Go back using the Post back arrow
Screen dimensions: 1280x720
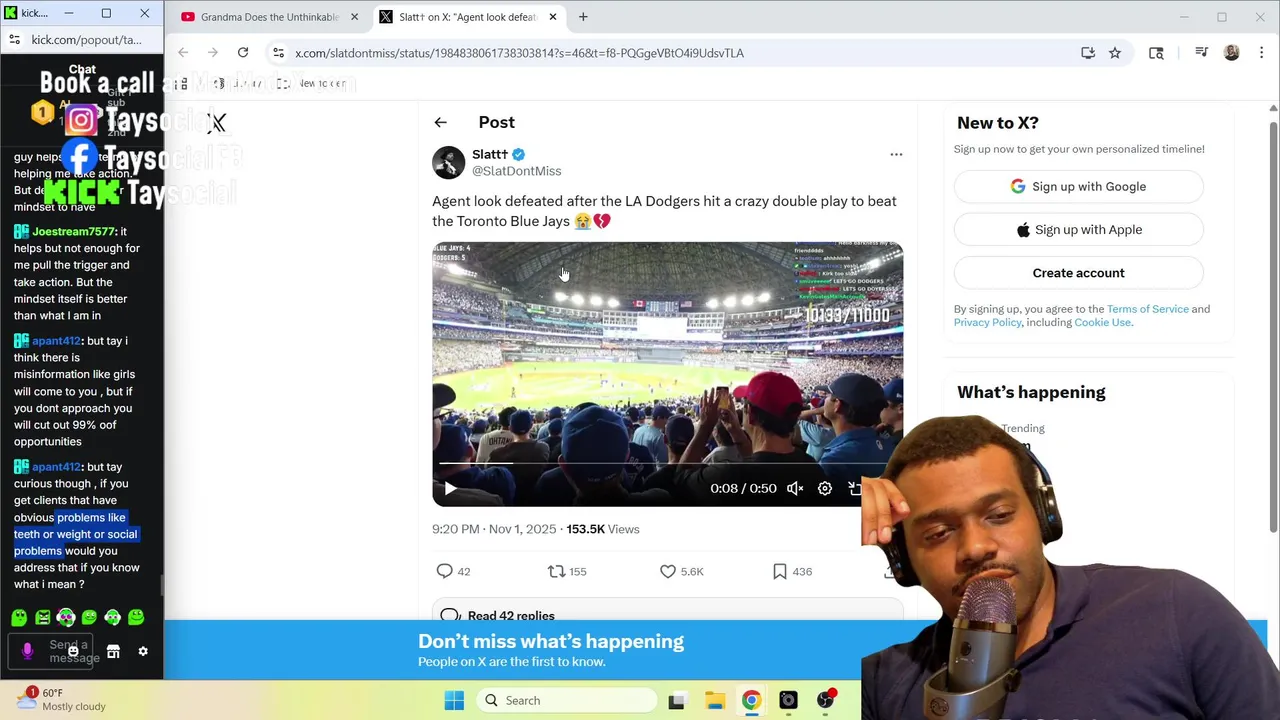440,122
